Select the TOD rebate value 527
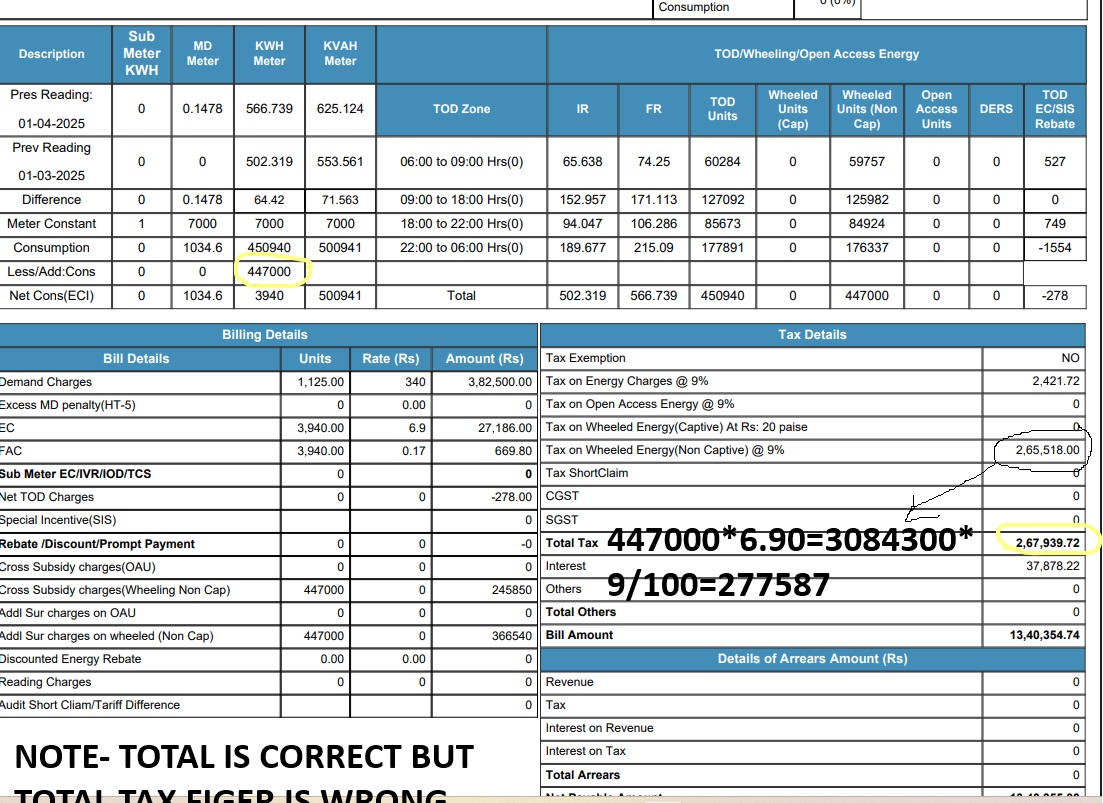 point(1054,162)
